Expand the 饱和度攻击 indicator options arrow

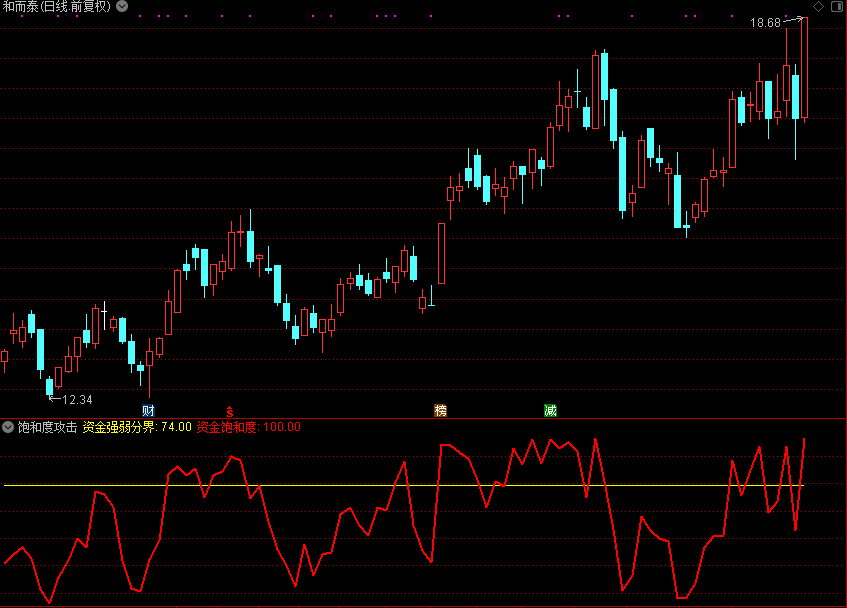[8, 427]
